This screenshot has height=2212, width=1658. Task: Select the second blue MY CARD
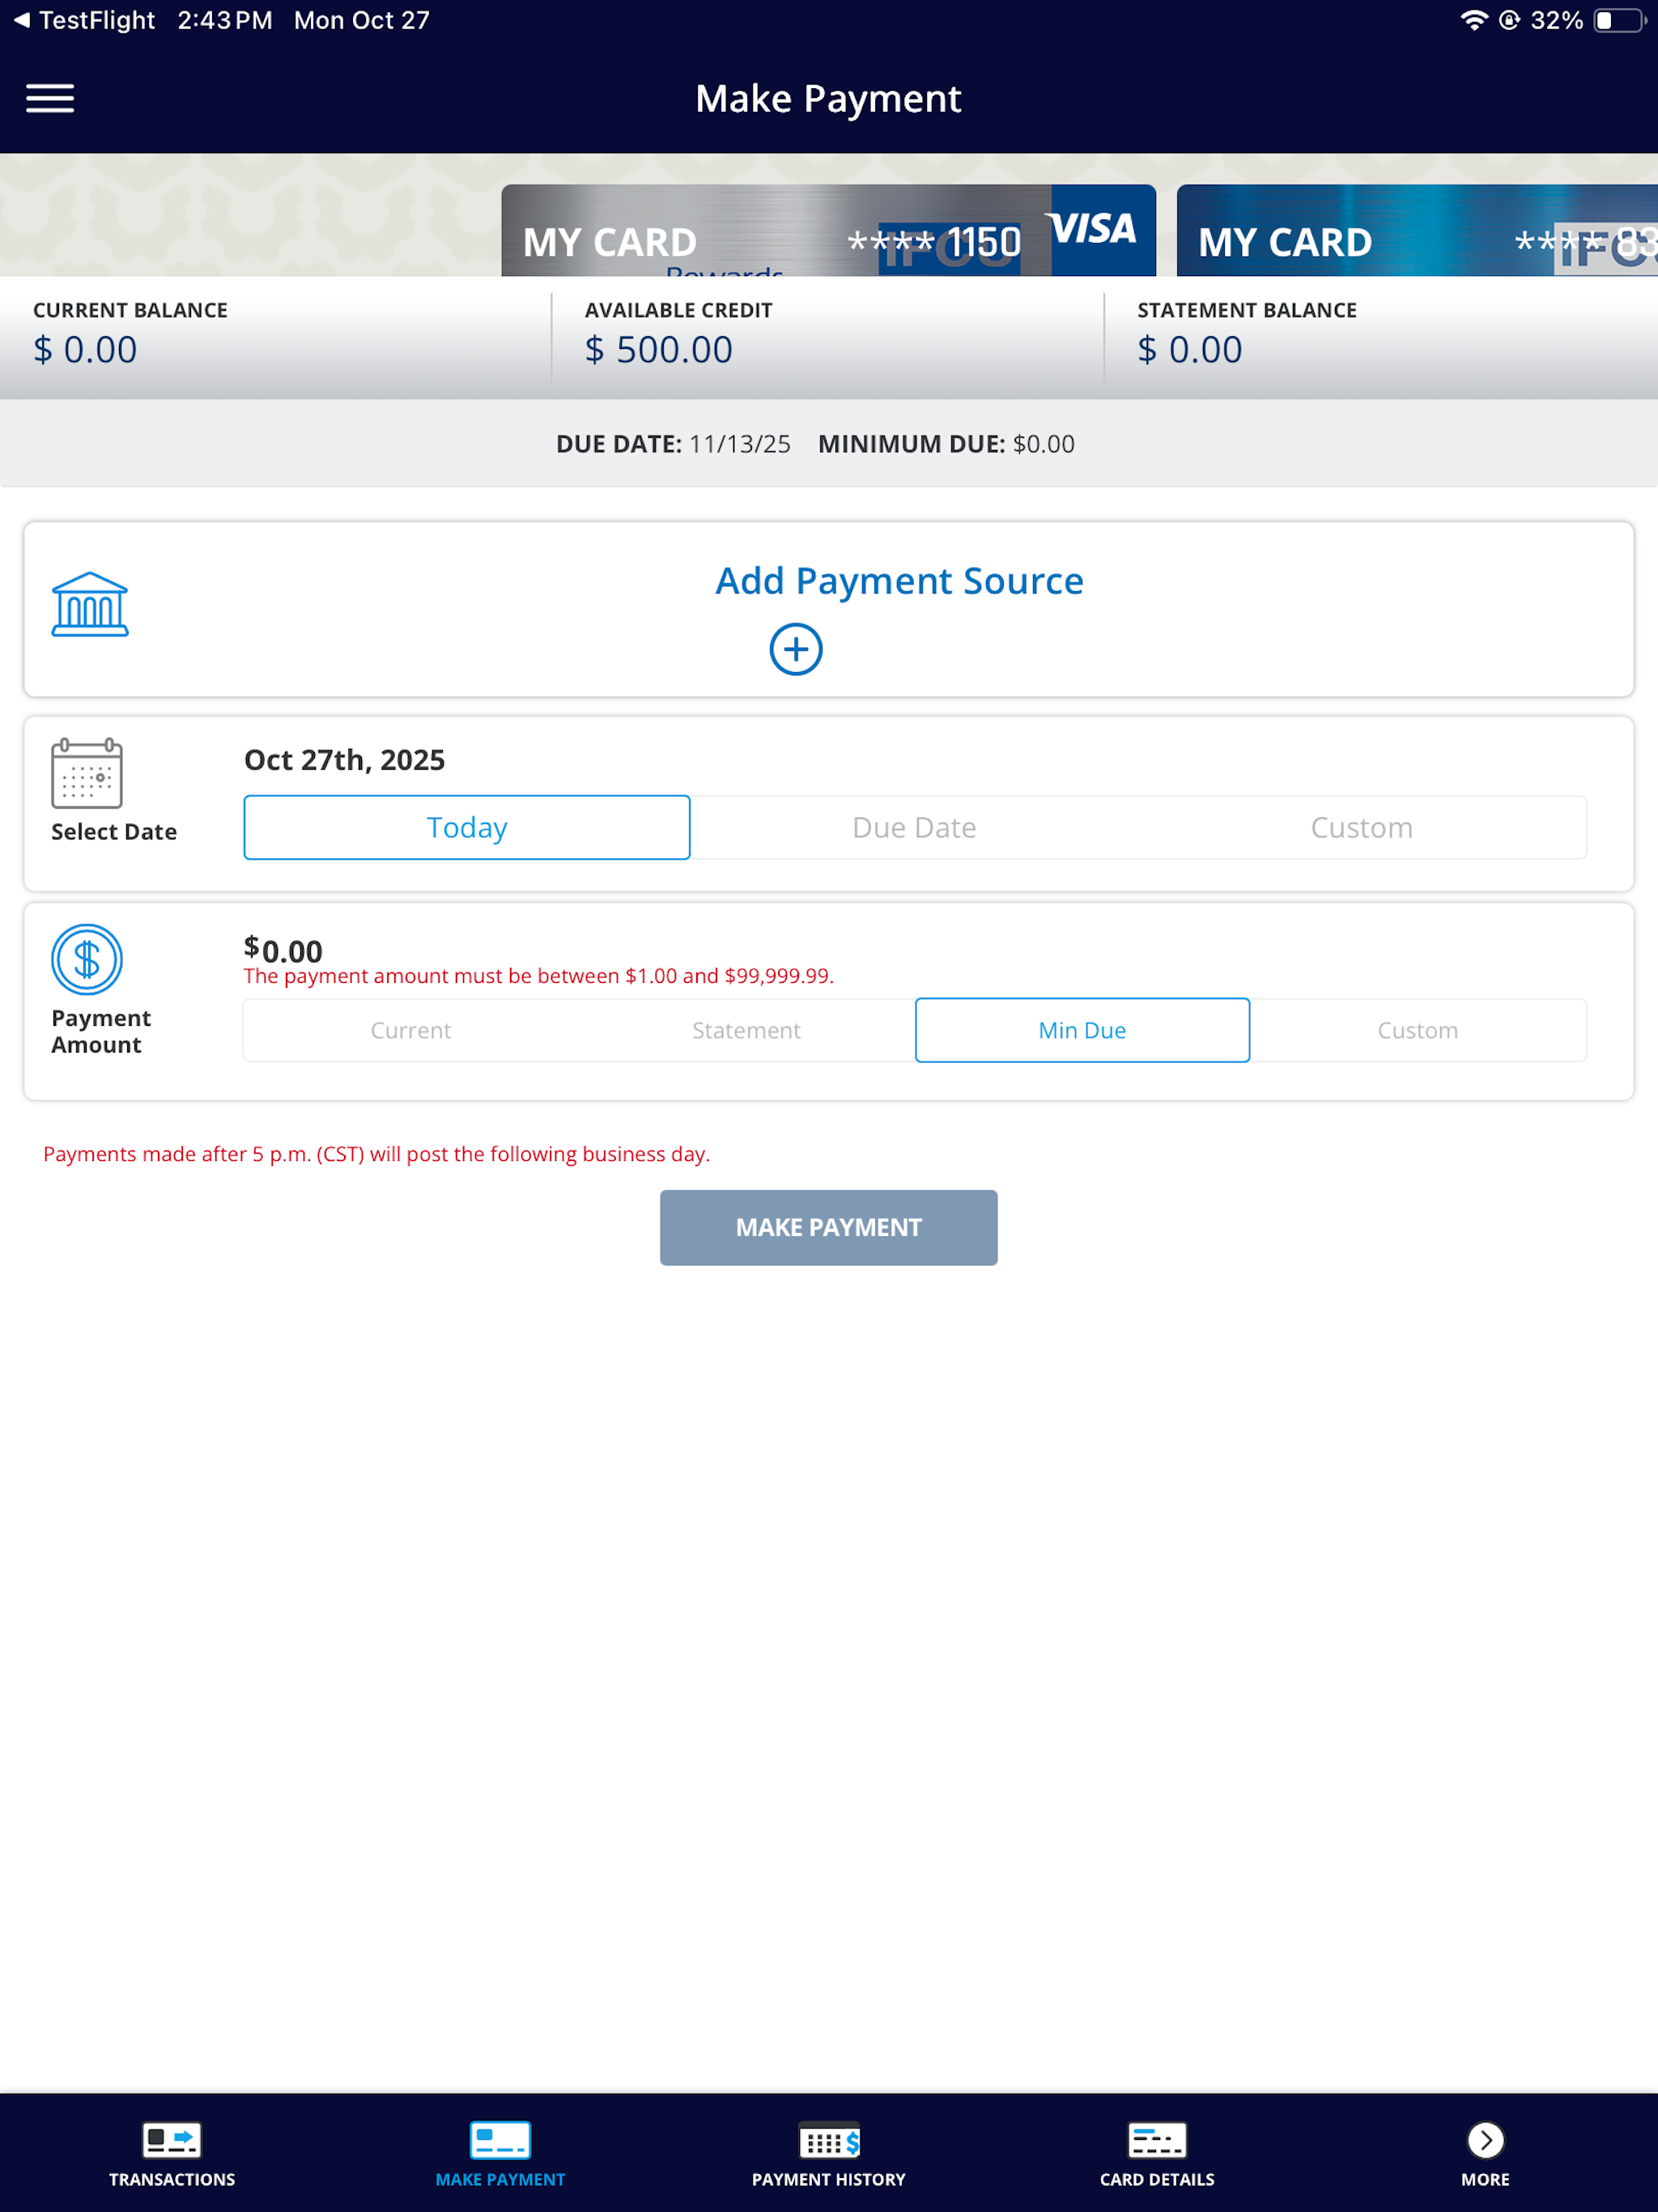pyautogui.click(x=1417, y=230)
